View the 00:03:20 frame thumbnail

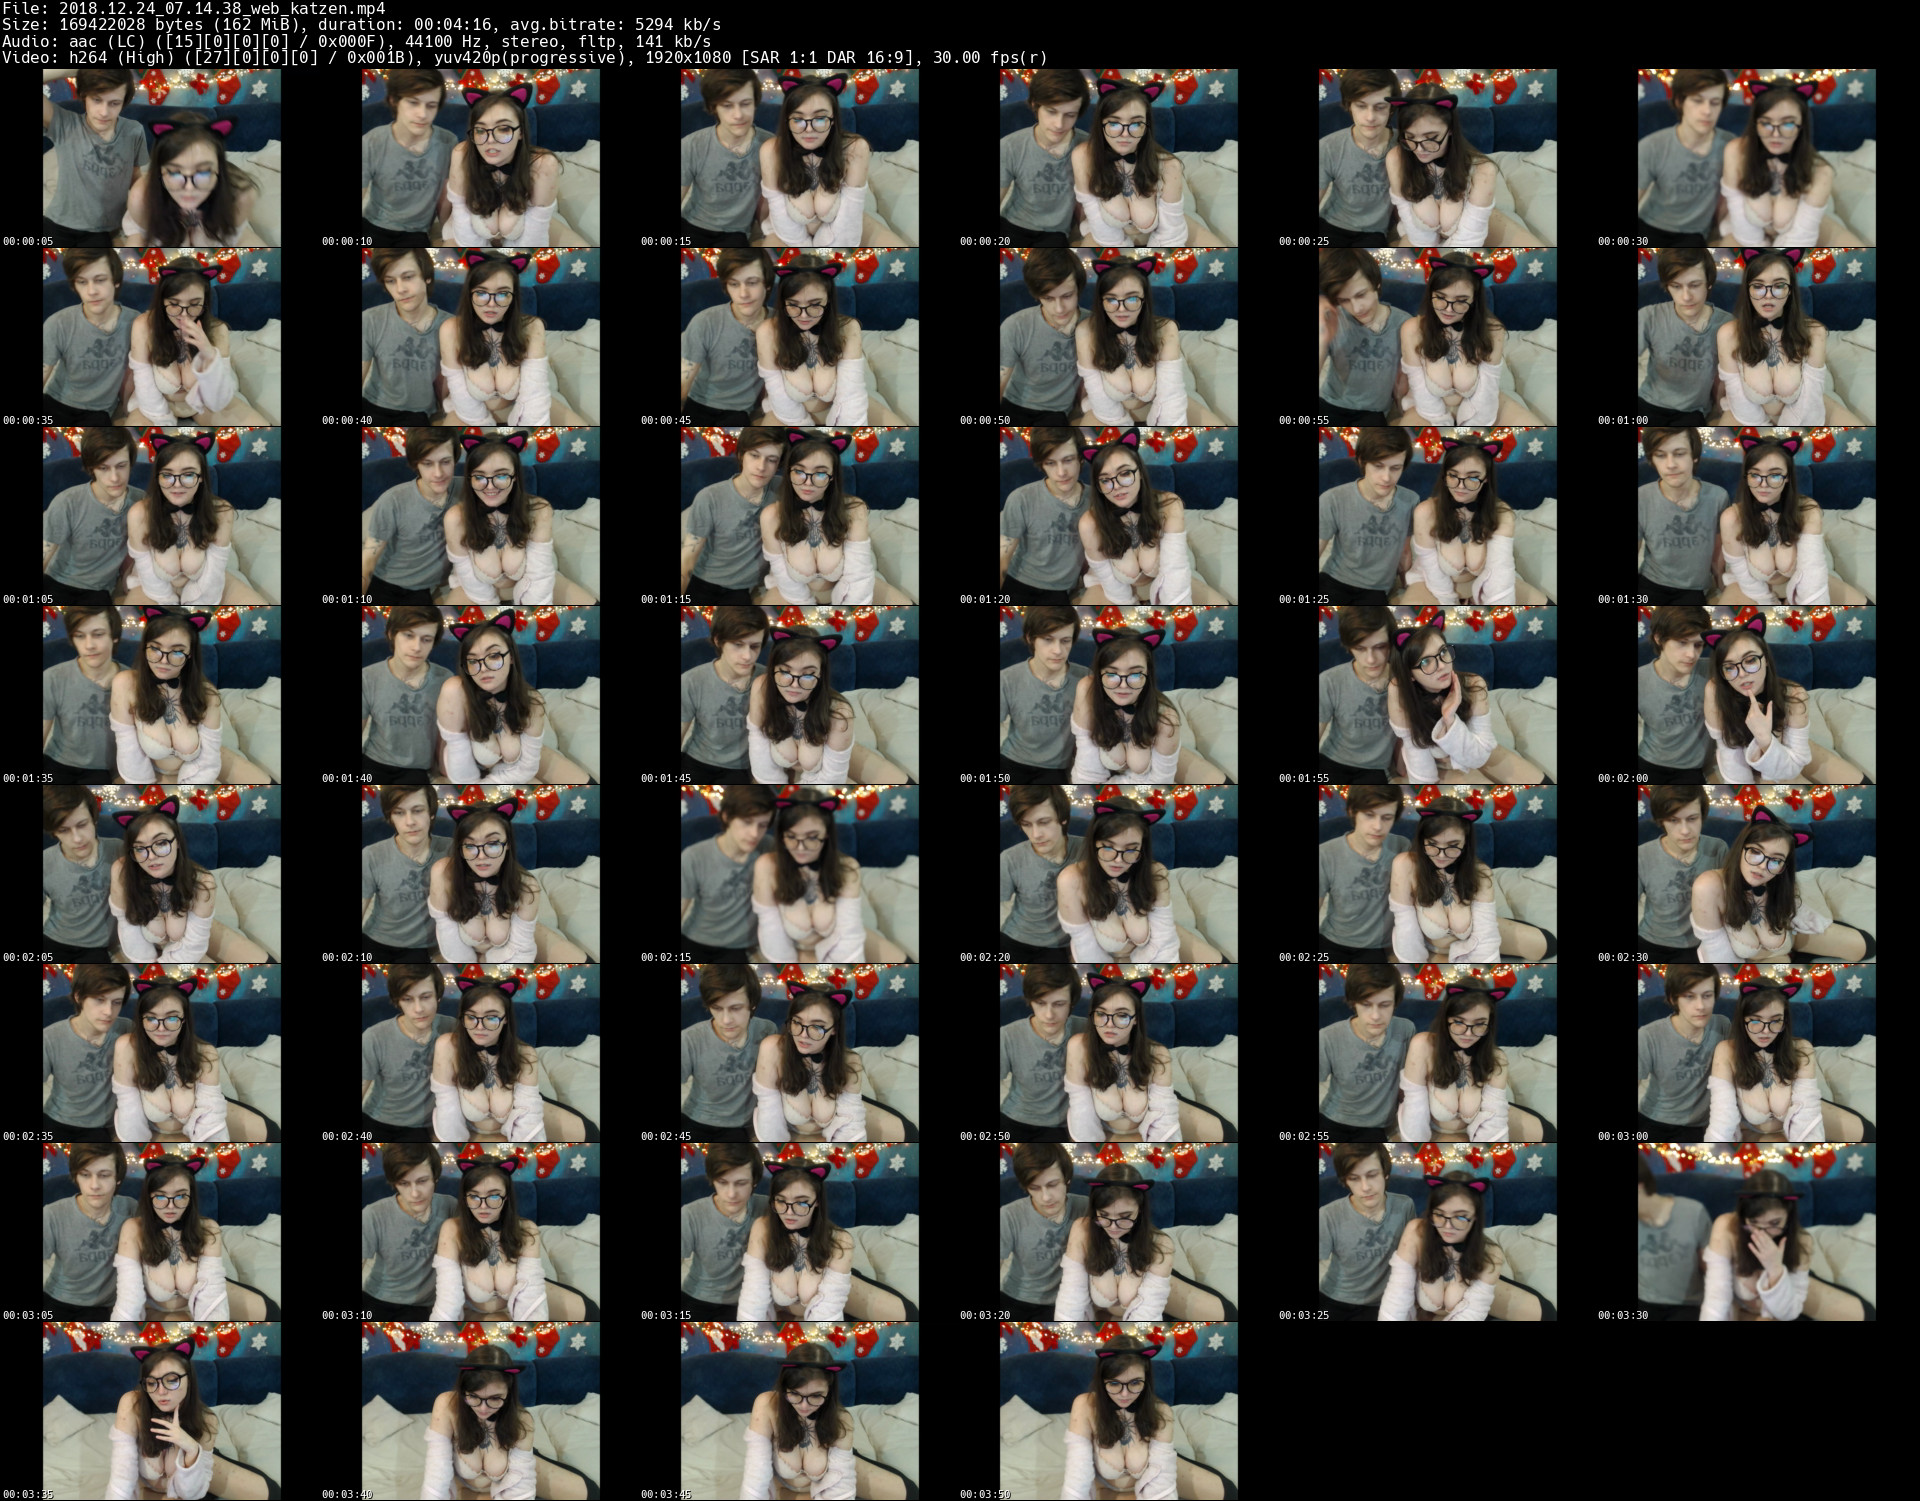tap(1118, 1232)
